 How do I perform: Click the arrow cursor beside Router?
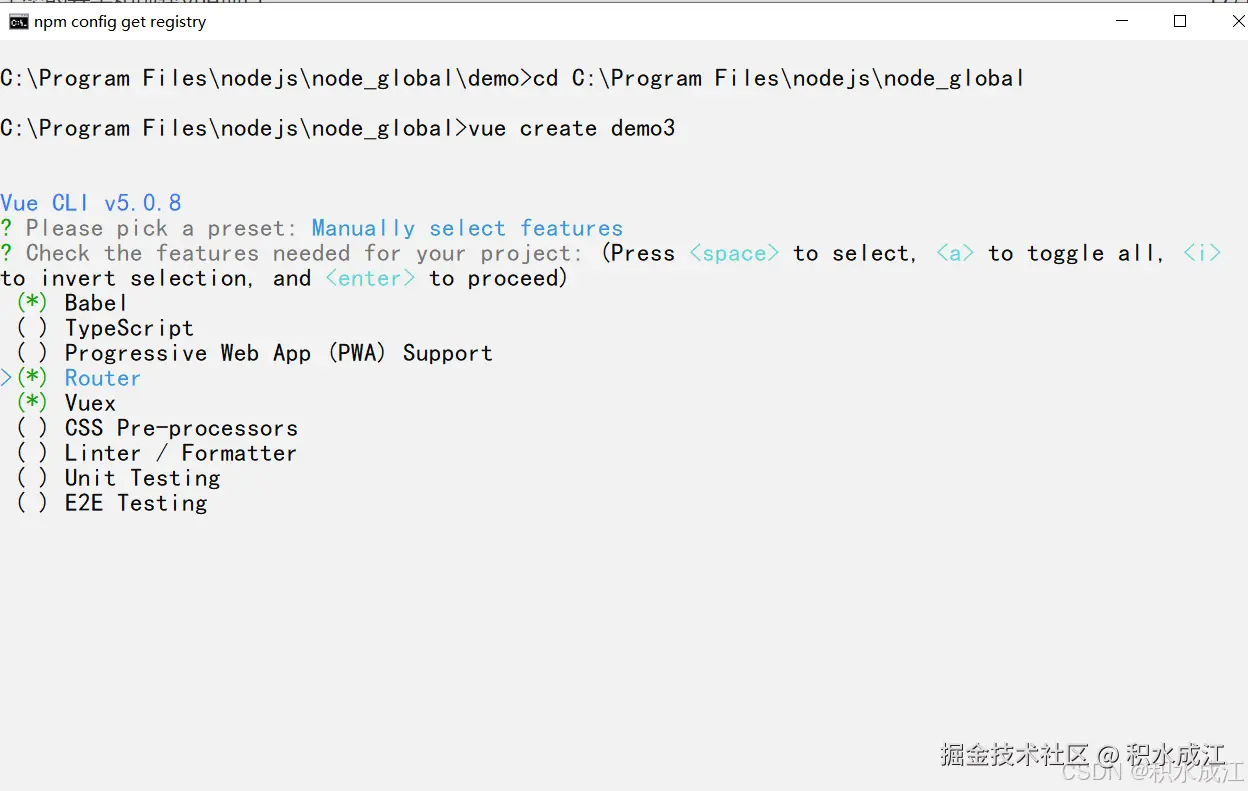(6, 378)
